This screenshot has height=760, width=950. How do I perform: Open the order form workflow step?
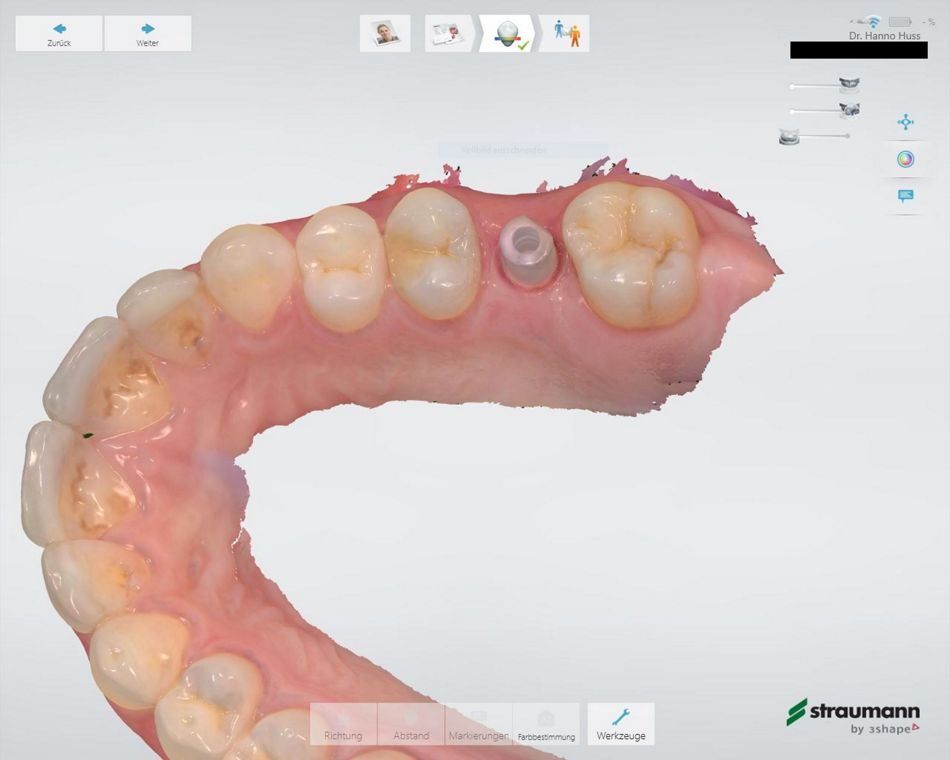pos(449,33)
